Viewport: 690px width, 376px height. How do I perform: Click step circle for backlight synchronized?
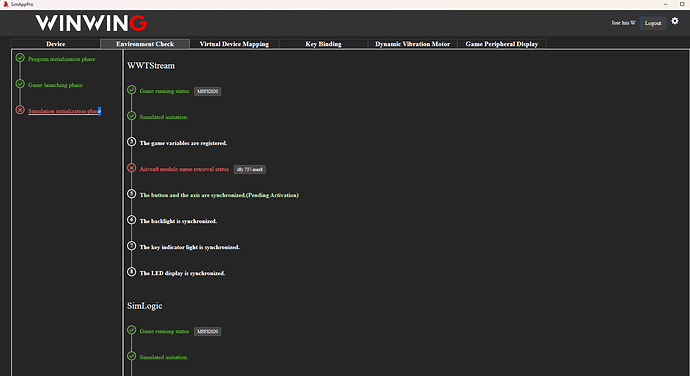(x=132, y=220)
